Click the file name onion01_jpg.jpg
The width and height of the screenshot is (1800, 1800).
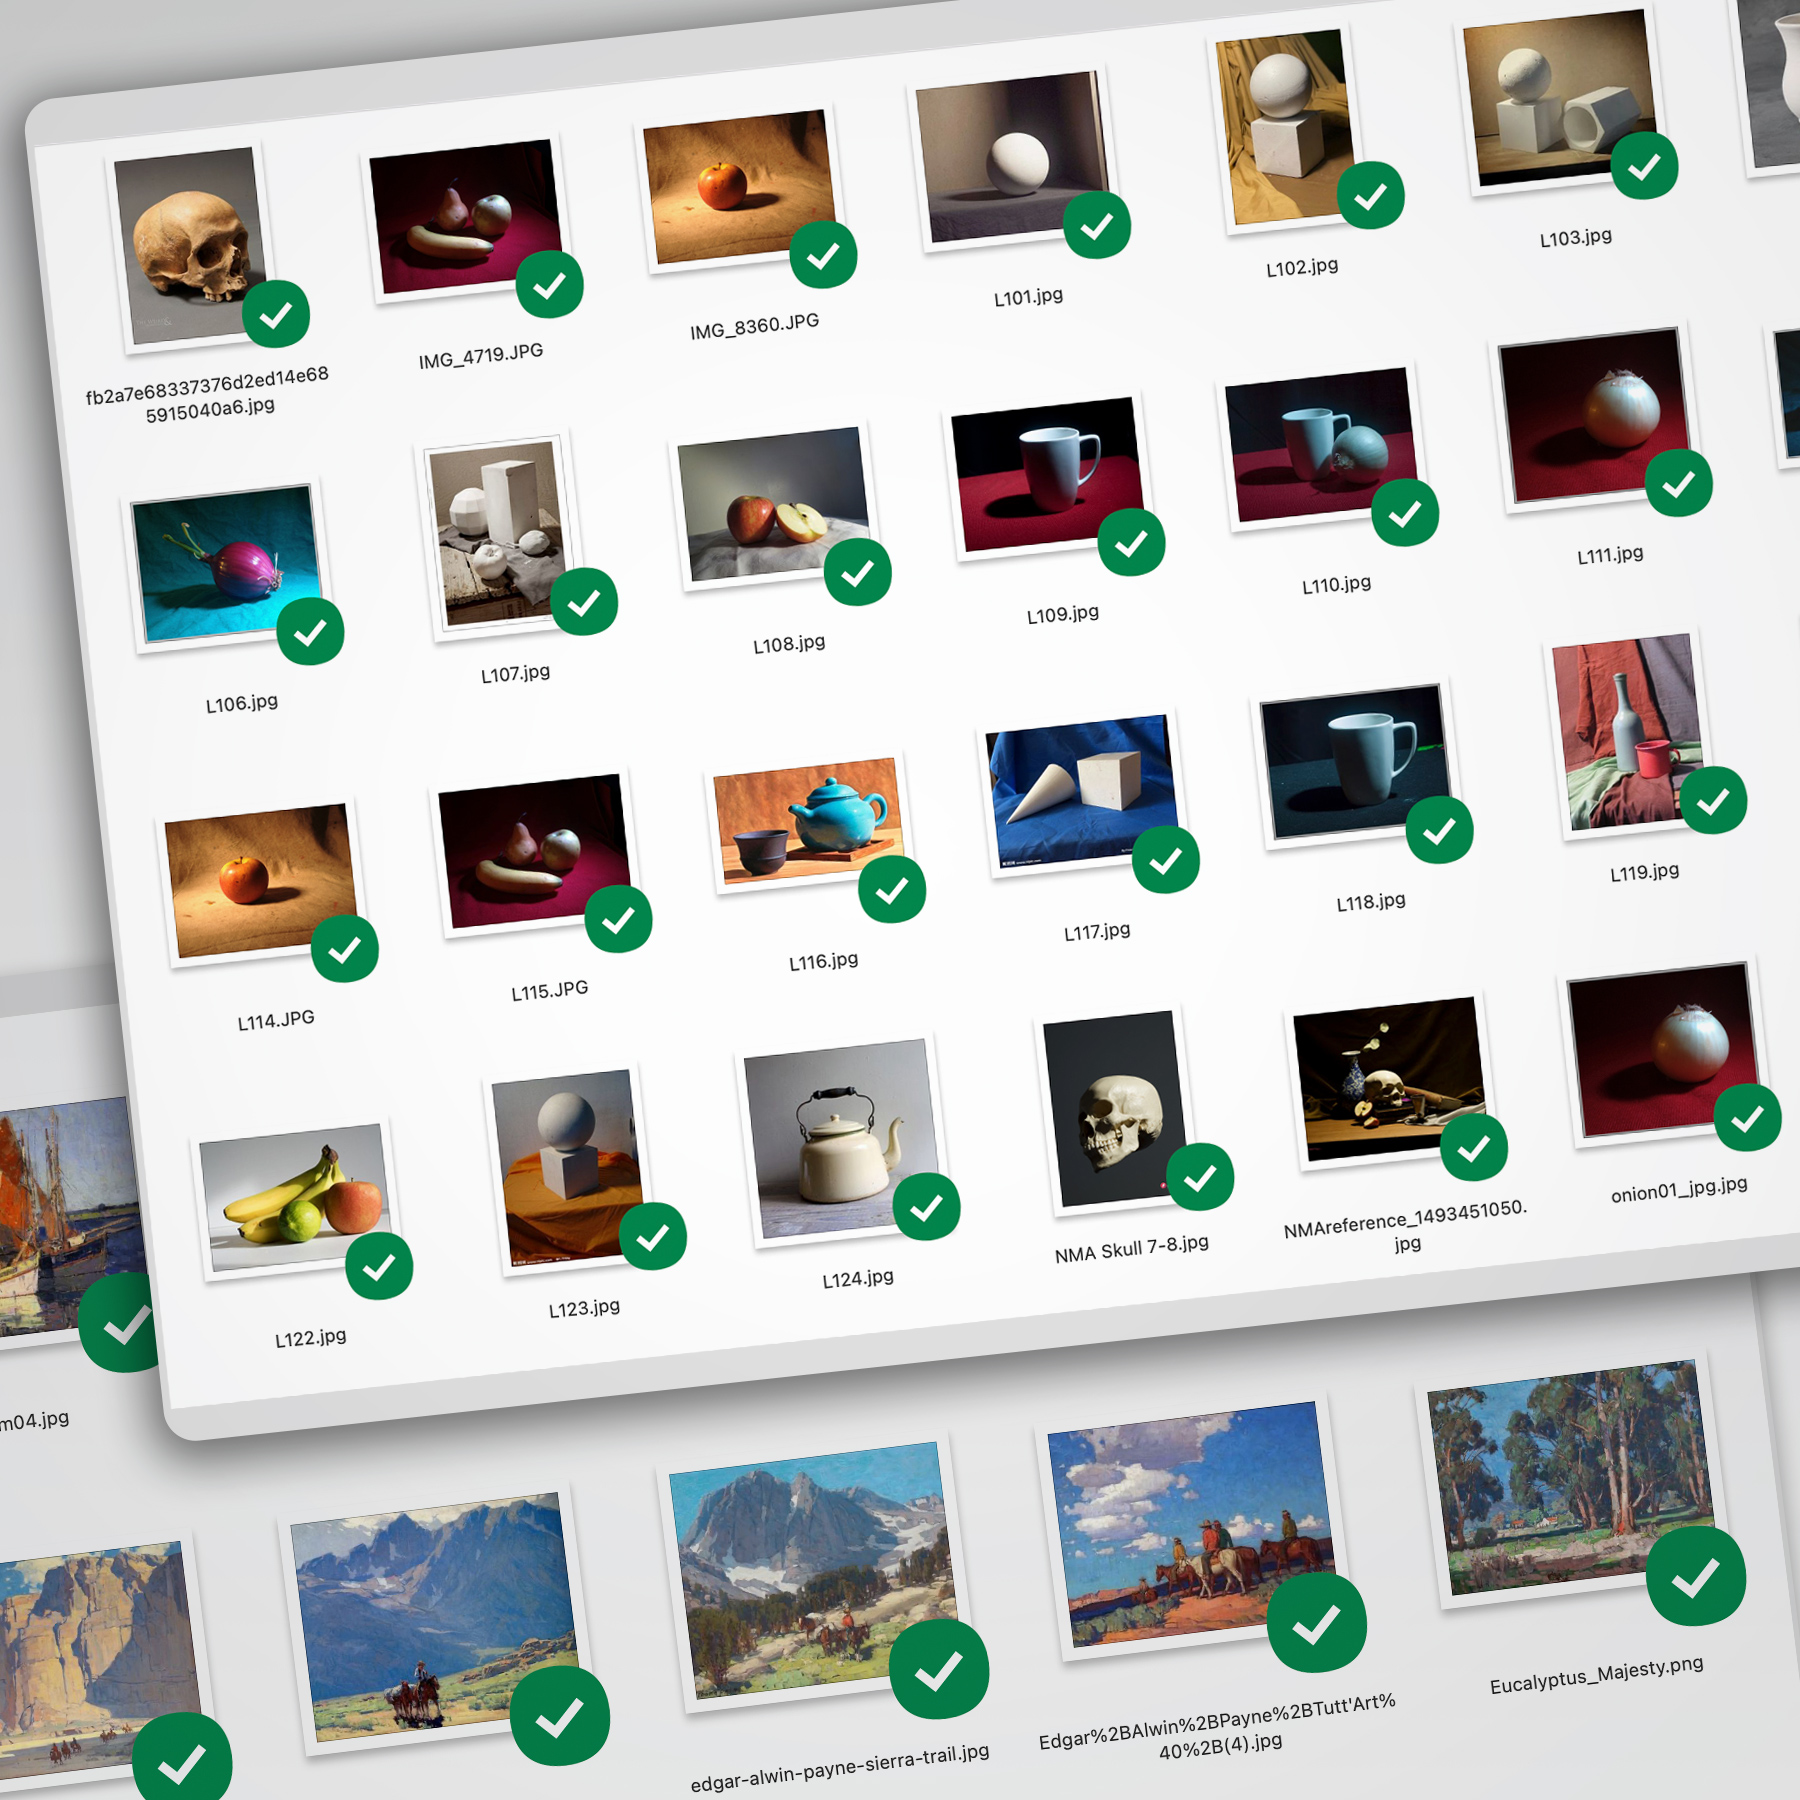(1680, 1189)
